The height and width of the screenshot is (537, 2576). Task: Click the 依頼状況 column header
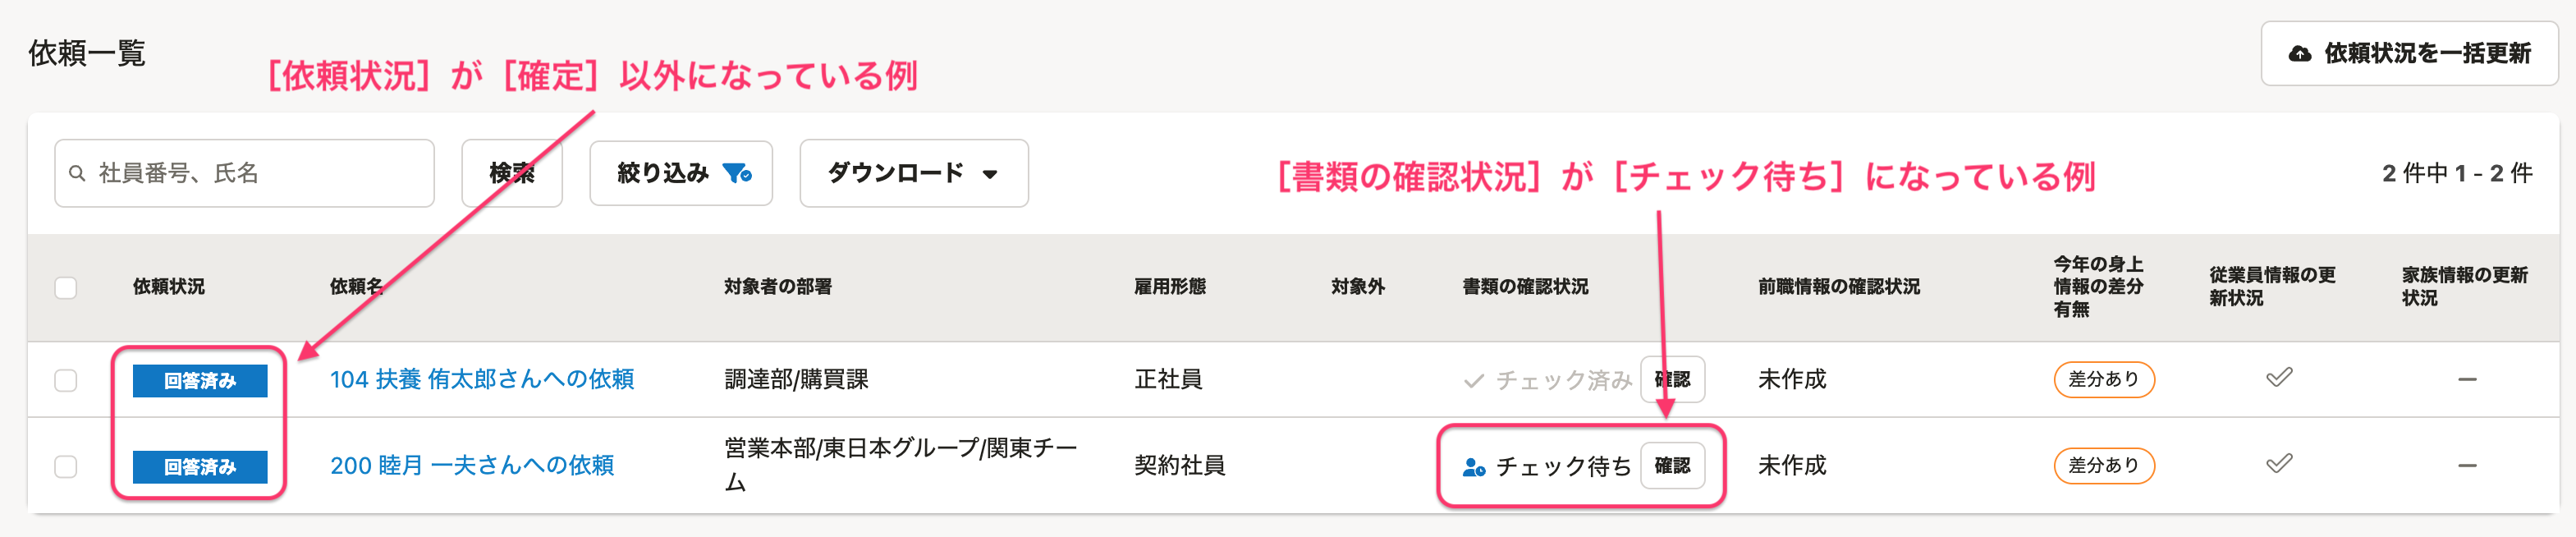click(x=169, y=287)
